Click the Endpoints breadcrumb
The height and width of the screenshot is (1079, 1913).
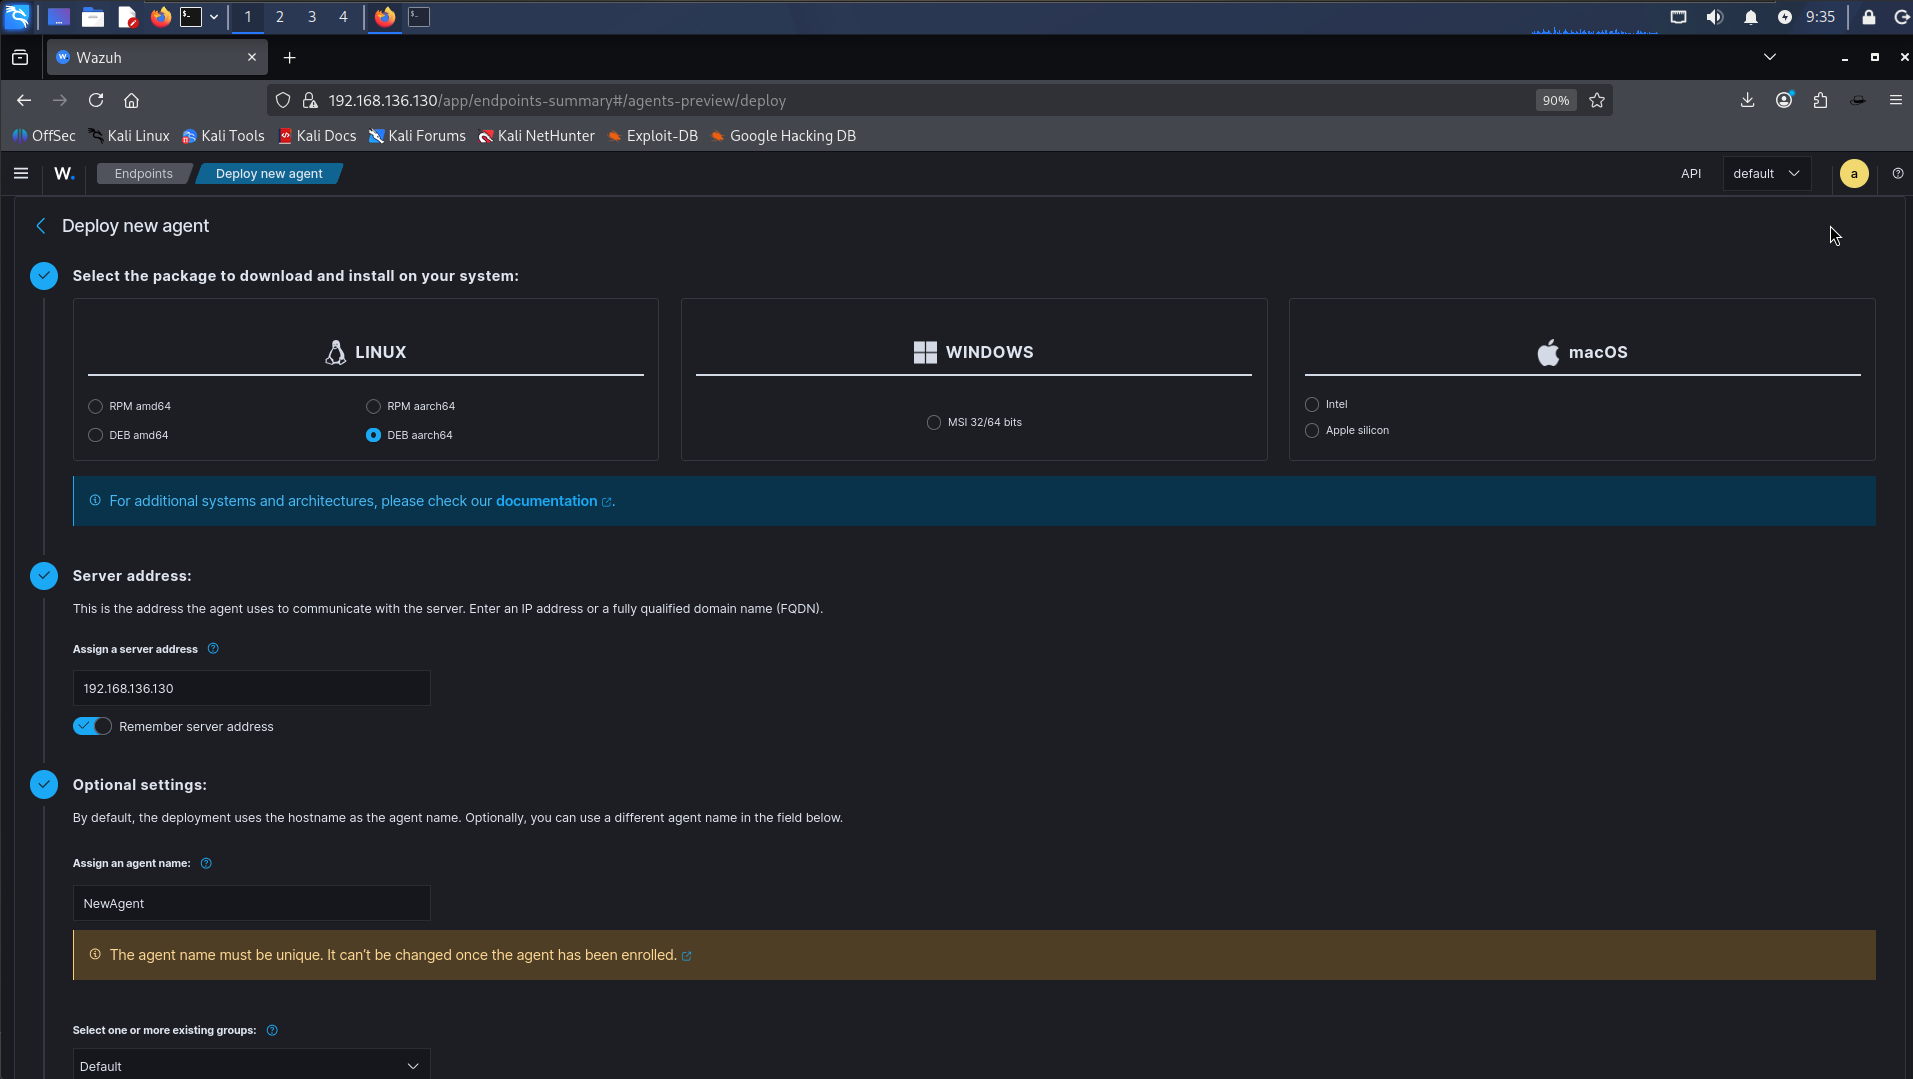143,173
